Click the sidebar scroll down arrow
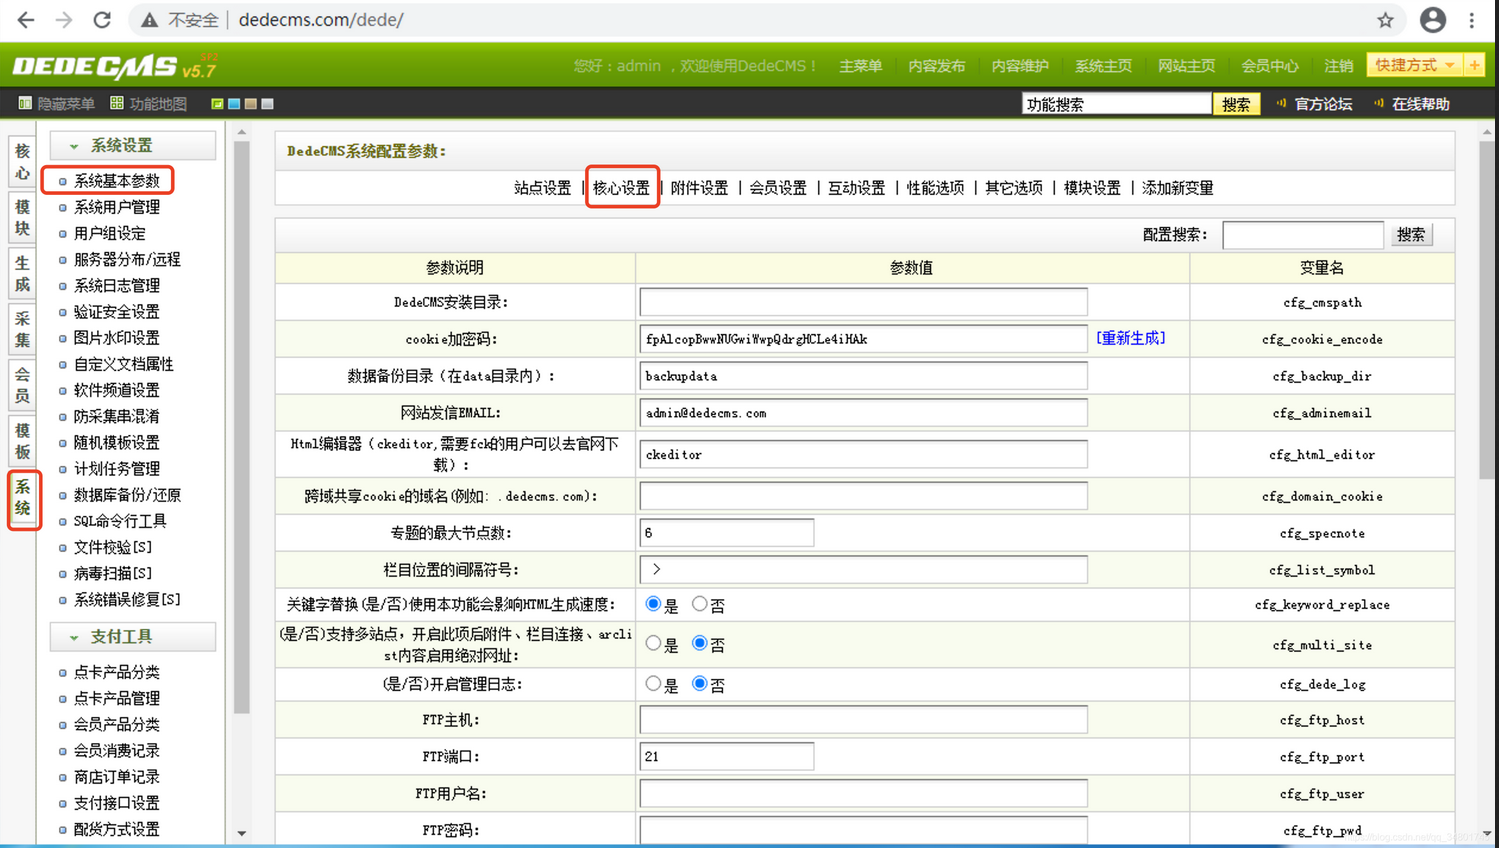This screenshot has width=1499, height=848. point(242,833)
